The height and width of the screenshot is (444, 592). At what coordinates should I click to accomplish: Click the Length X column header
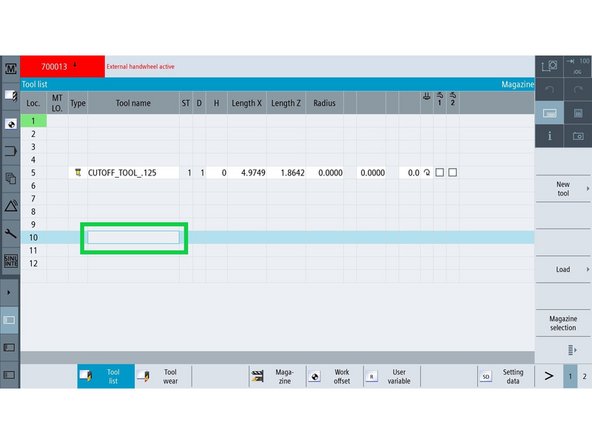tap(247, 103)
